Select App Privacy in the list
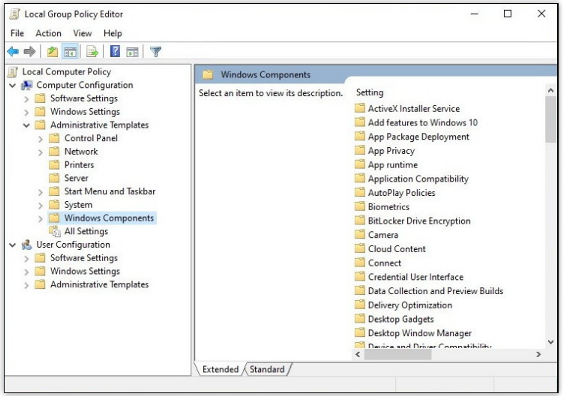Screen dimensions: 563x396 coord(391,150)
